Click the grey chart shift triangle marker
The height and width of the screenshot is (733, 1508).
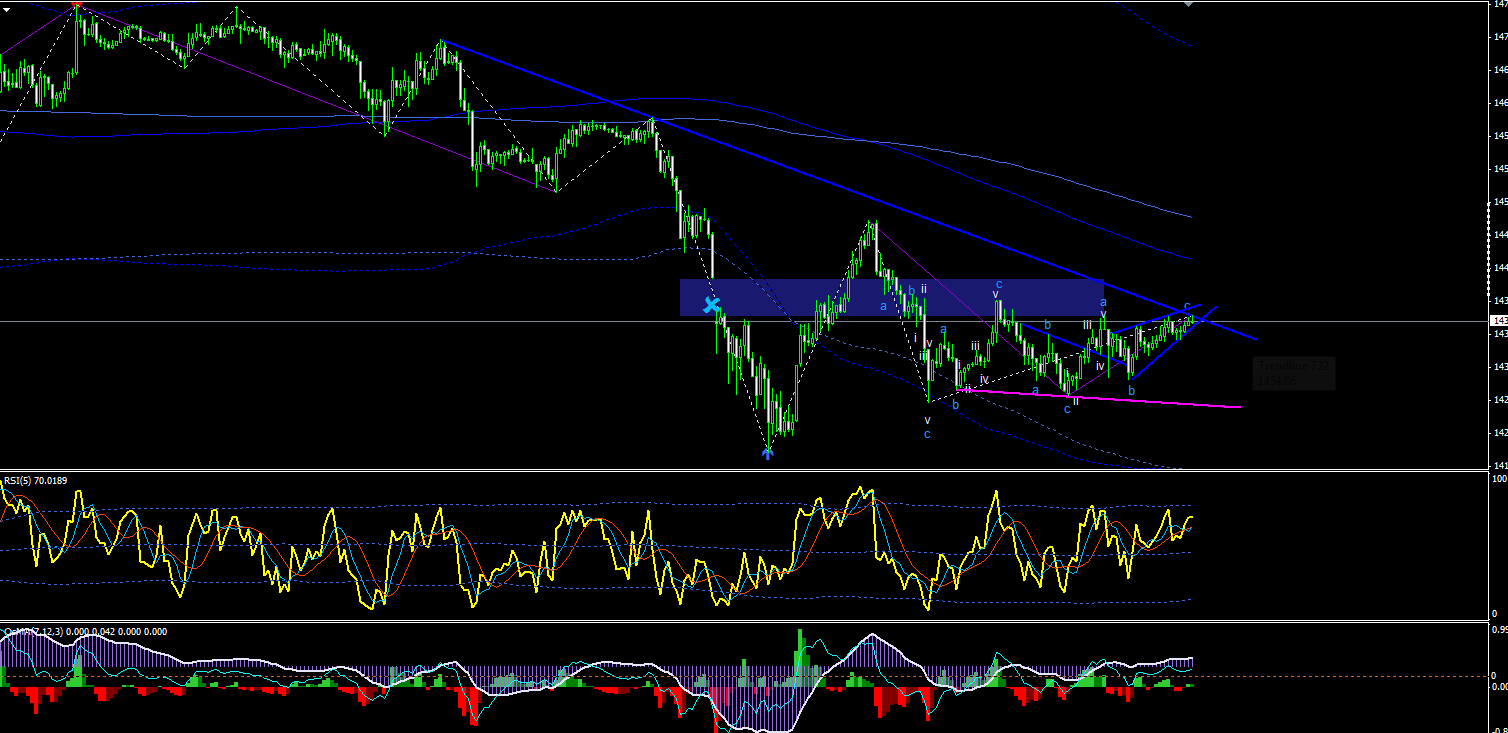(x=1188, y=4)
